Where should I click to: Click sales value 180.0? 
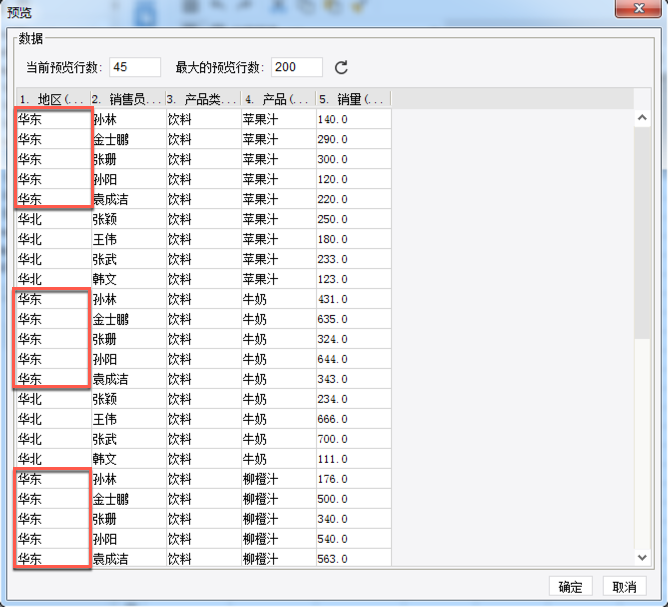(x=332, y=239)
